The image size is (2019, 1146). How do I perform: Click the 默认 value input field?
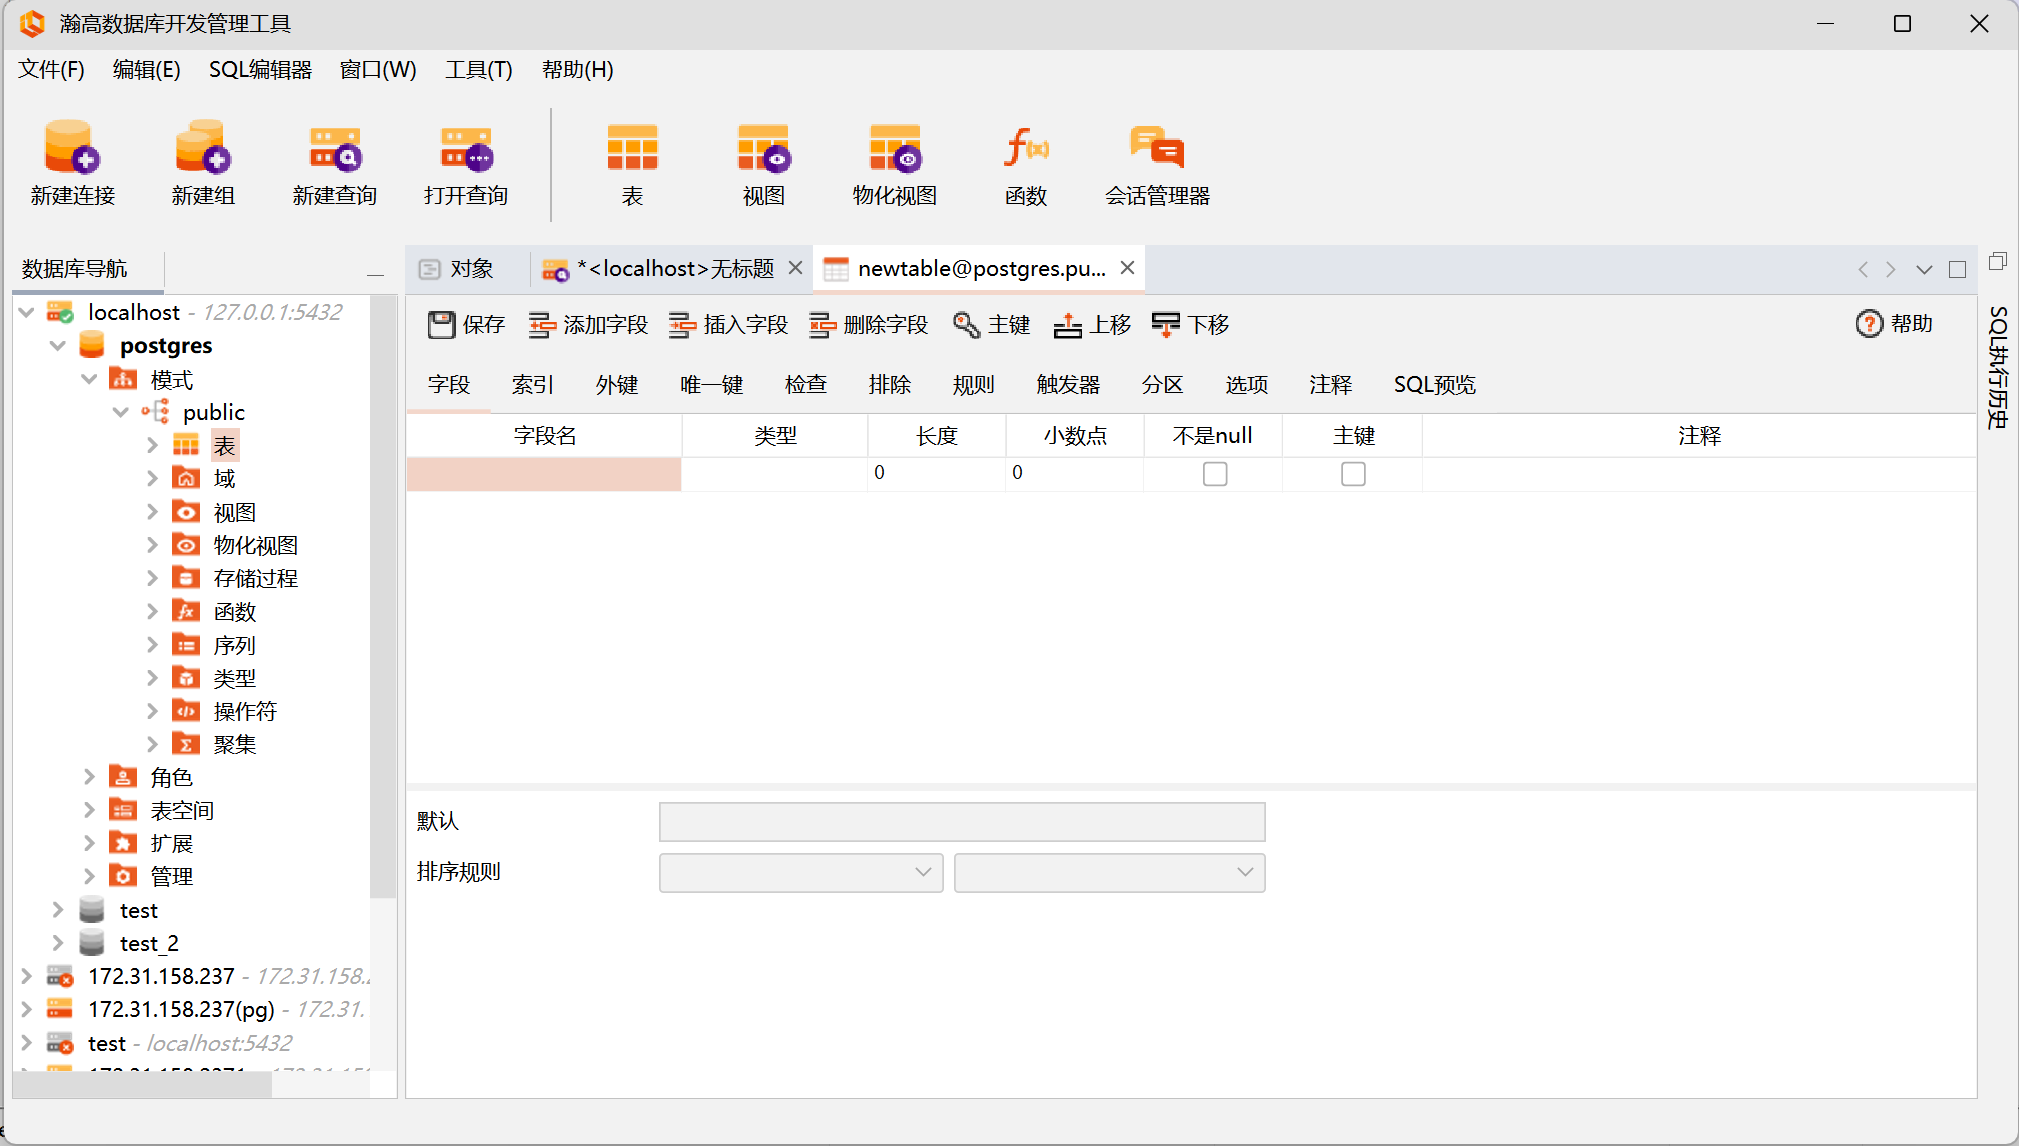962,822
